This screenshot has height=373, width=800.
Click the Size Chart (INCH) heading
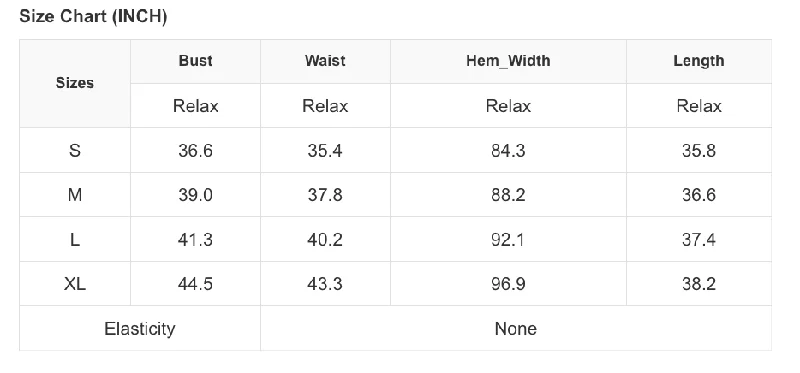(93, 17)
